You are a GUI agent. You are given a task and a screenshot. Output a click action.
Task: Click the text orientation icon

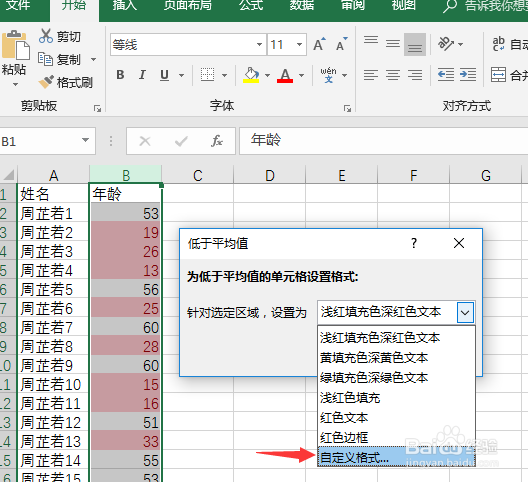(446, 44)
